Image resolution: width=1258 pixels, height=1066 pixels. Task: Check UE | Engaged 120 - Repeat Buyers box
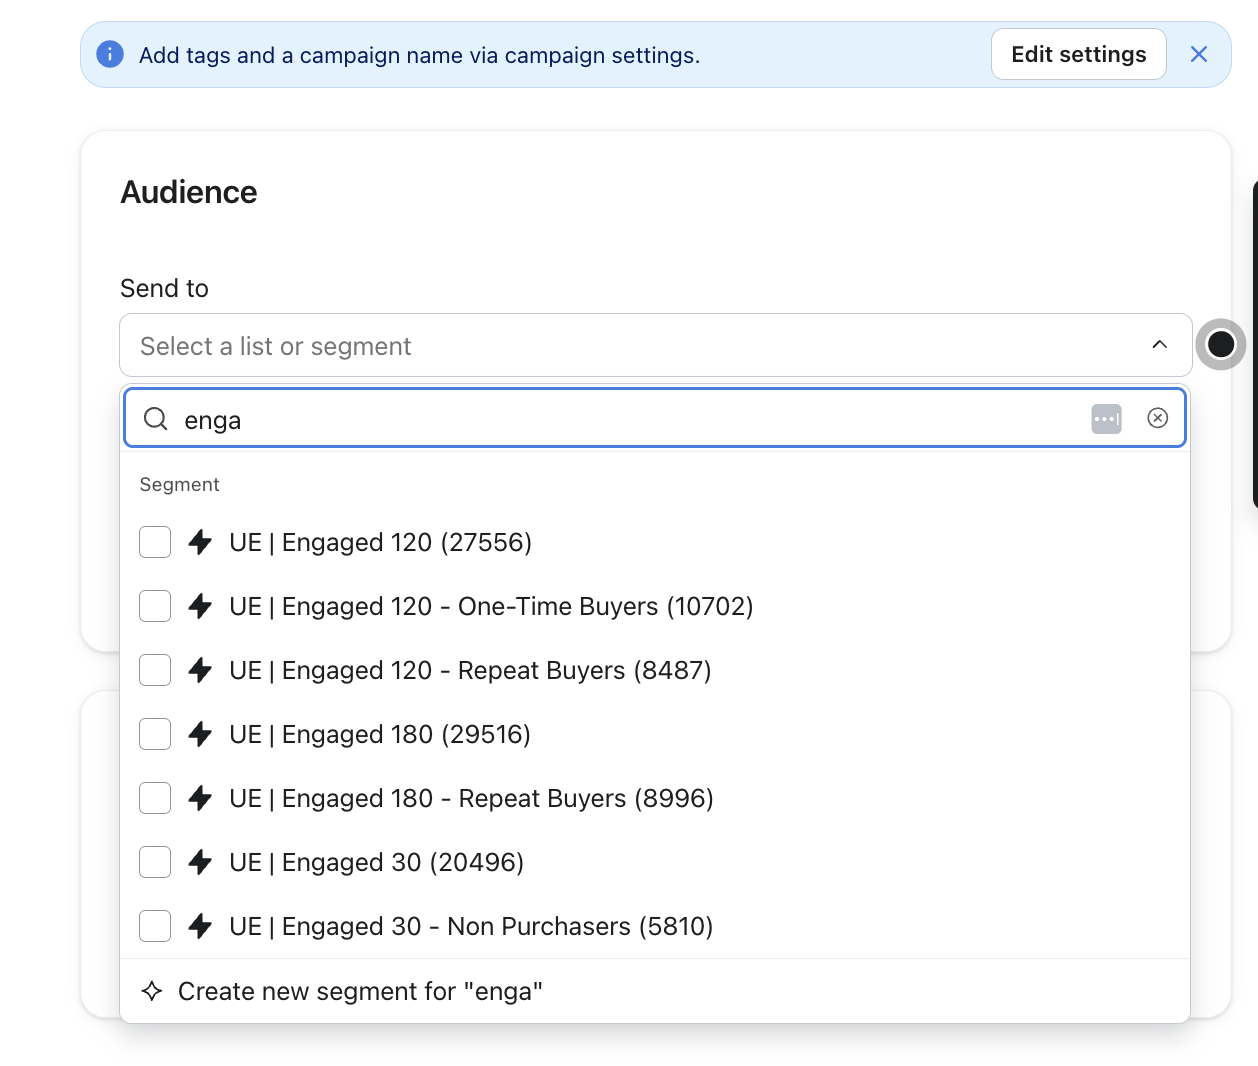[155, 670]
